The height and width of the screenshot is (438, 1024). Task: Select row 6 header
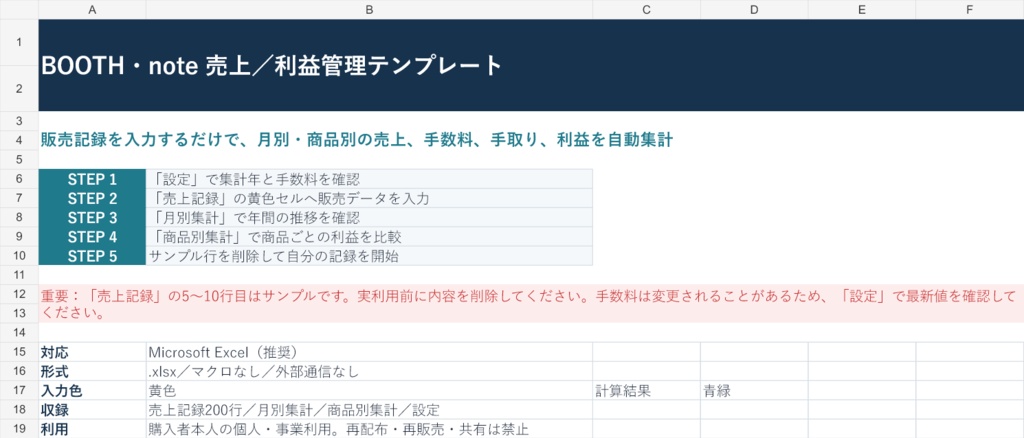[19, 179]
